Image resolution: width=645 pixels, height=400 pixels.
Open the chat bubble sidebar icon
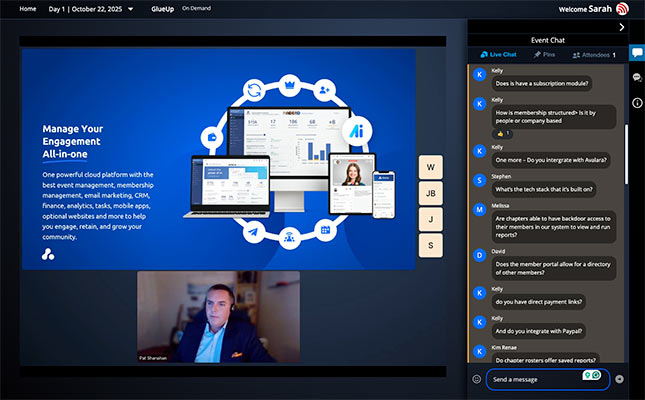(x=637, y=53)
